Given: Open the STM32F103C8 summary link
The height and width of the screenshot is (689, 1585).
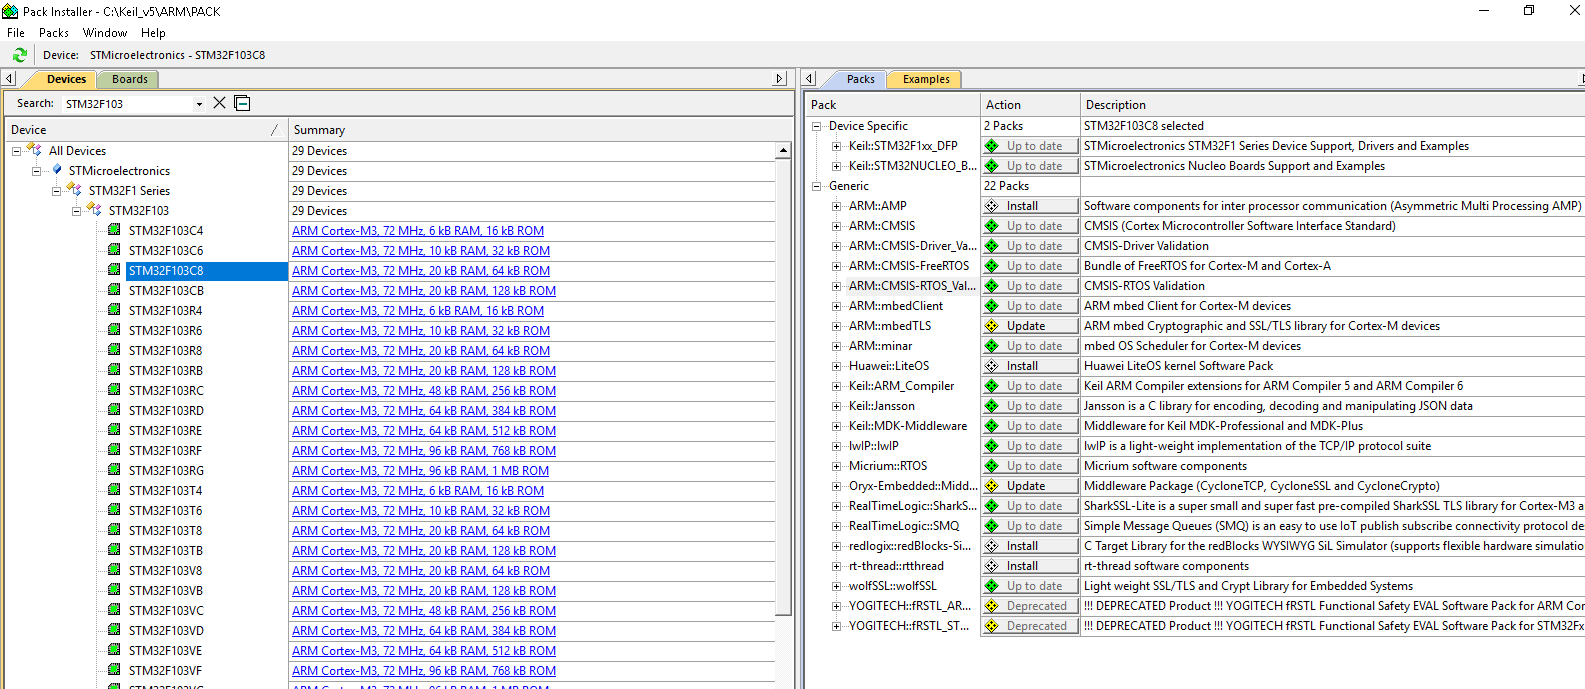Looking at the screenshot, I should tap(421, 271).
